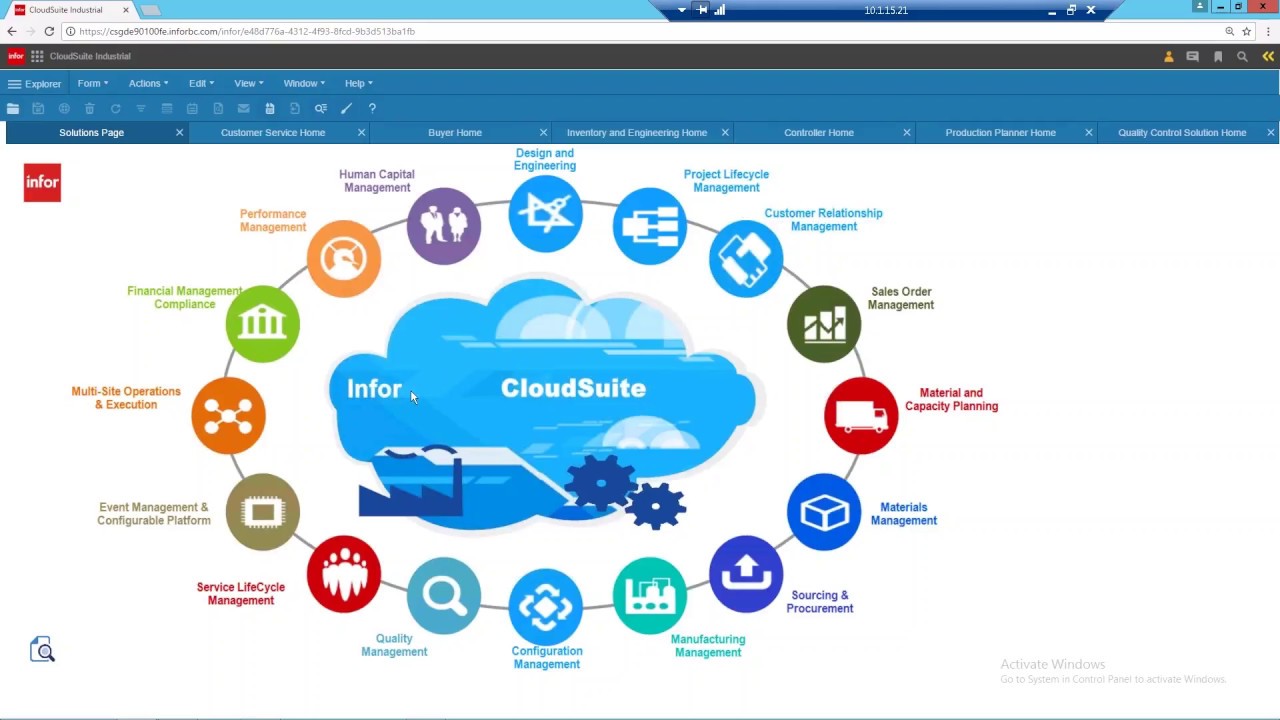This screenshot has width=1280, height=720.
Task: Close the Customer Service Home tab
Action: pyautogui.click(x=361, y=132)
